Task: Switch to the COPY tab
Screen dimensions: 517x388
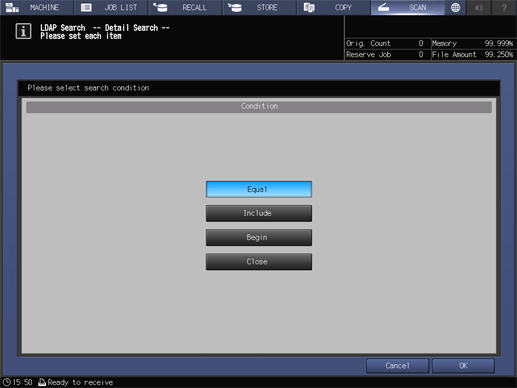Action: point(334,7)
